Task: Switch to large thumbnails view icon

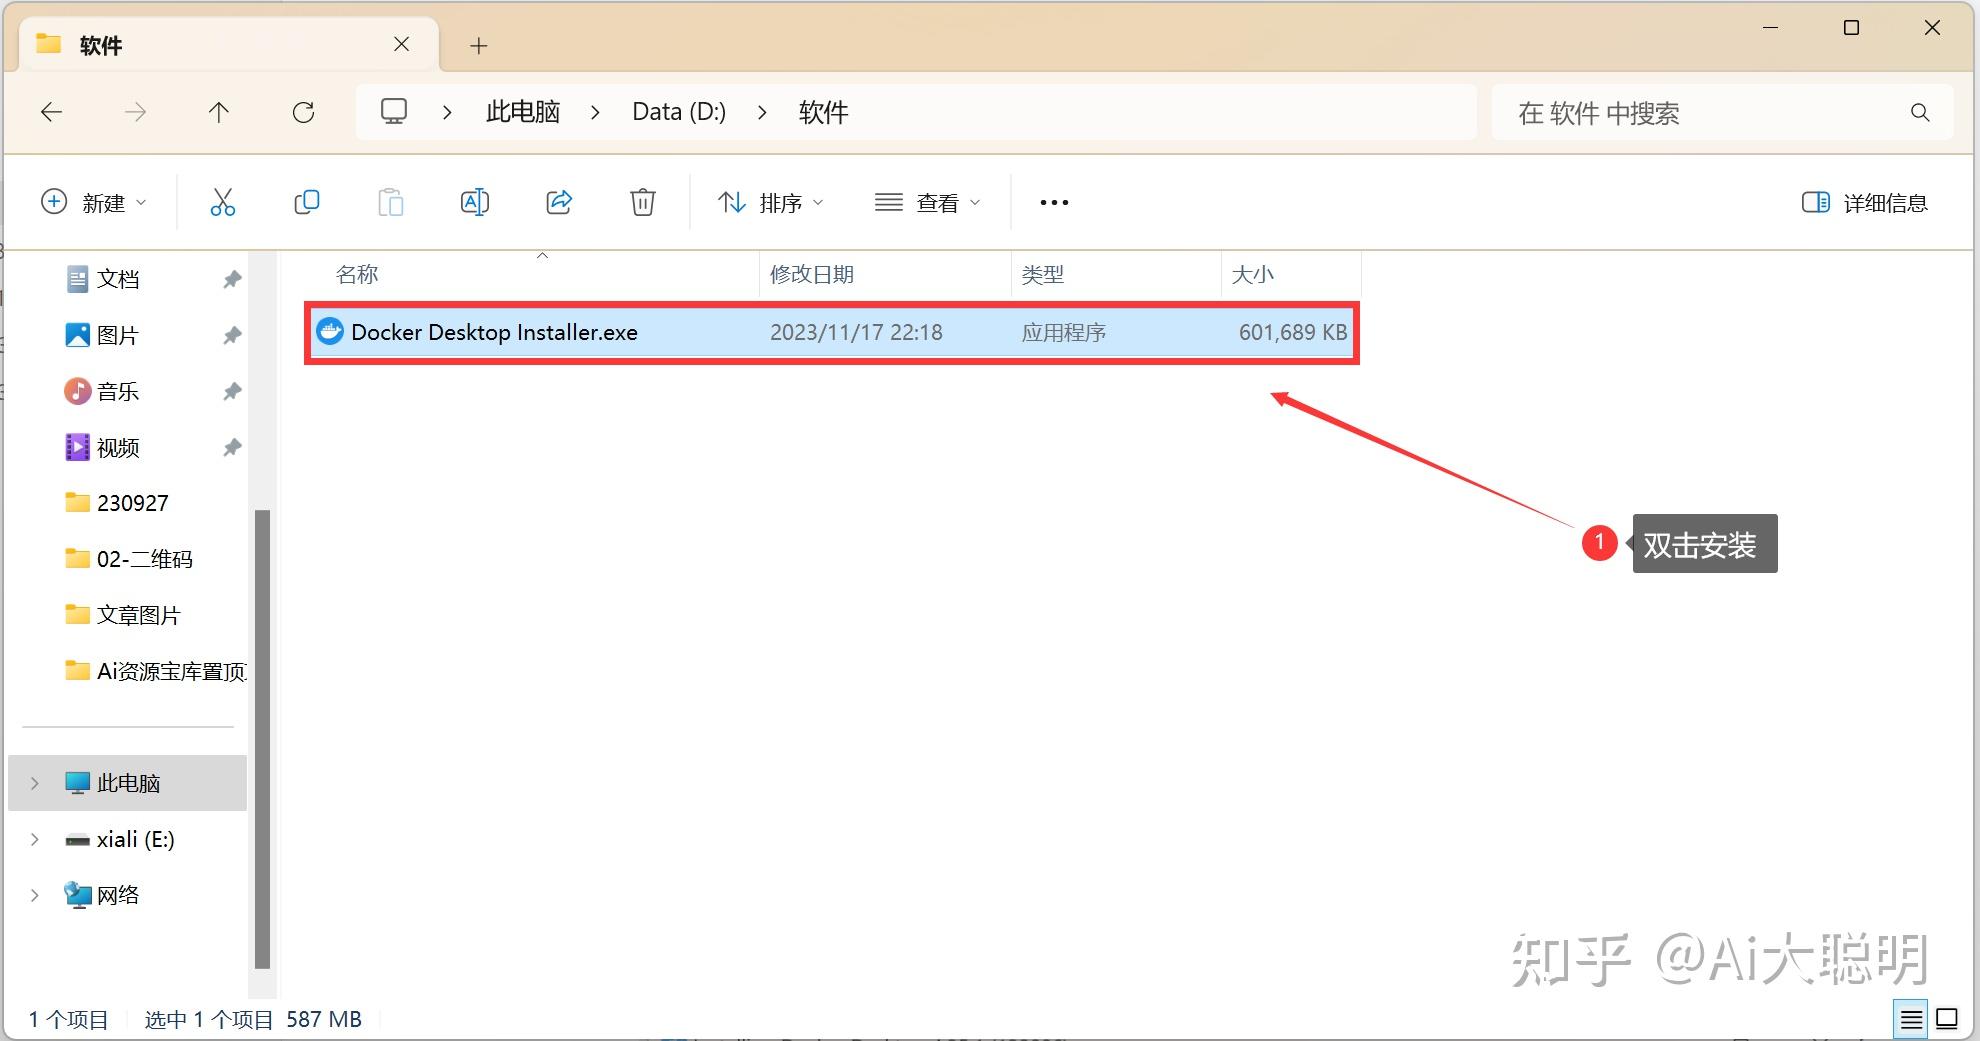Action: click(x=1947, y=1019)
